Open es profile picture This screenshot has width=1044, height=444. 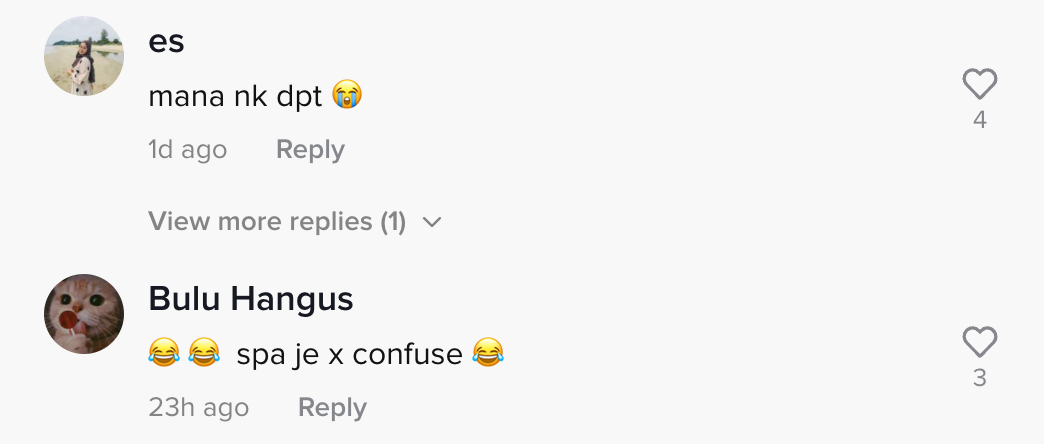84,56
